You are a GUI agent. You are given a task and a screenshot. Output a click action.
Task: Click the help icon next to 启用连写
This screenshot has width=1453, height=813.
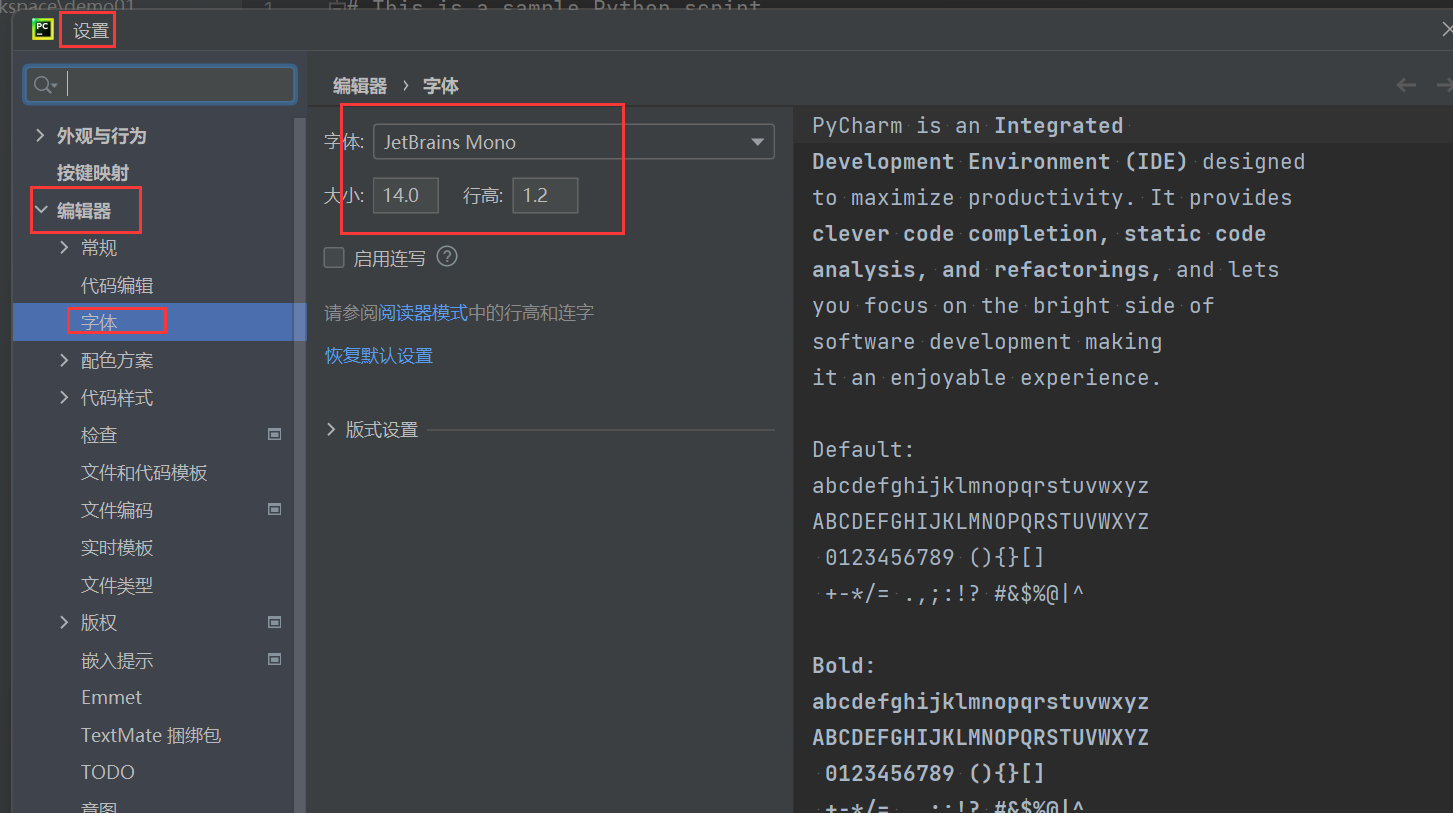click(447, 257)
